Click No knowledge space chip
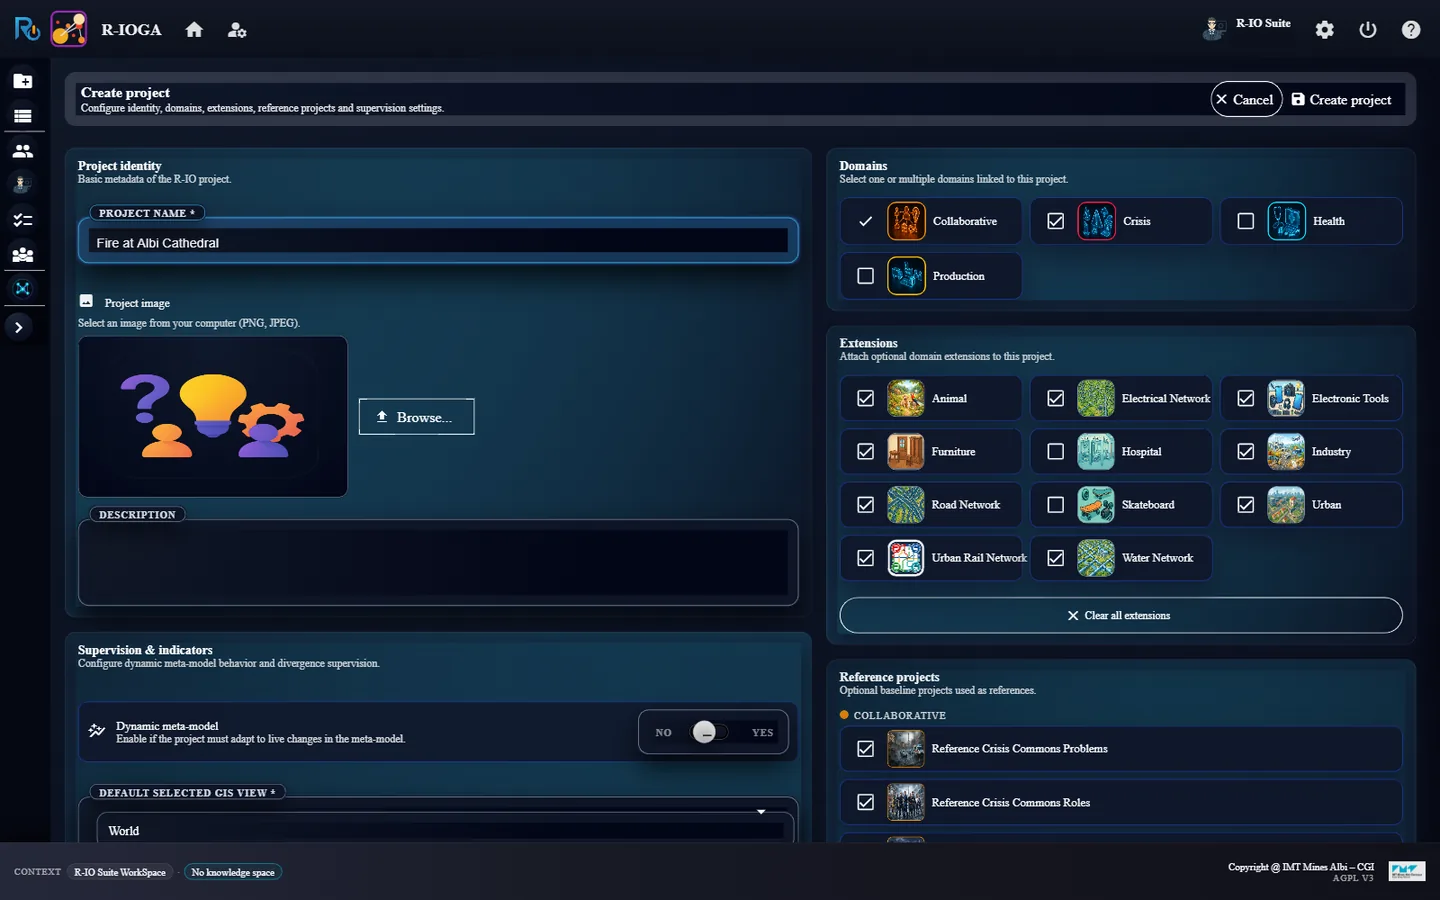Image resolution: width=1440 pixels, height=900 pixels. (x=233, y=872)
